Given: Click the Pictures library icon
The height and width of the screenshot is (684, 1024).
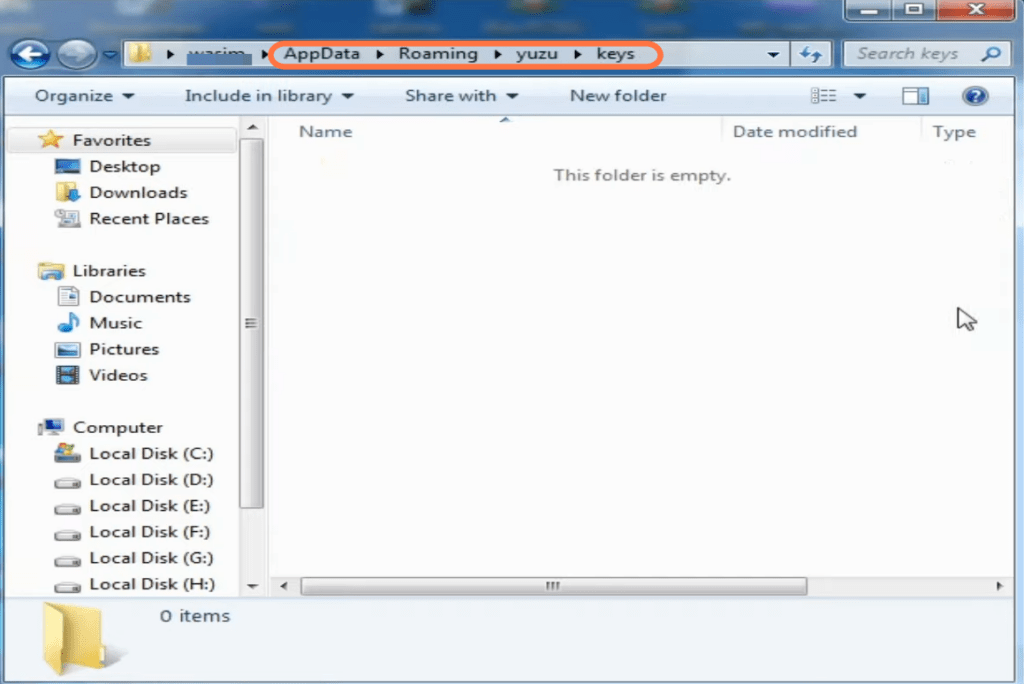Looking at the screenshot, I should click(x=67, y=350).
